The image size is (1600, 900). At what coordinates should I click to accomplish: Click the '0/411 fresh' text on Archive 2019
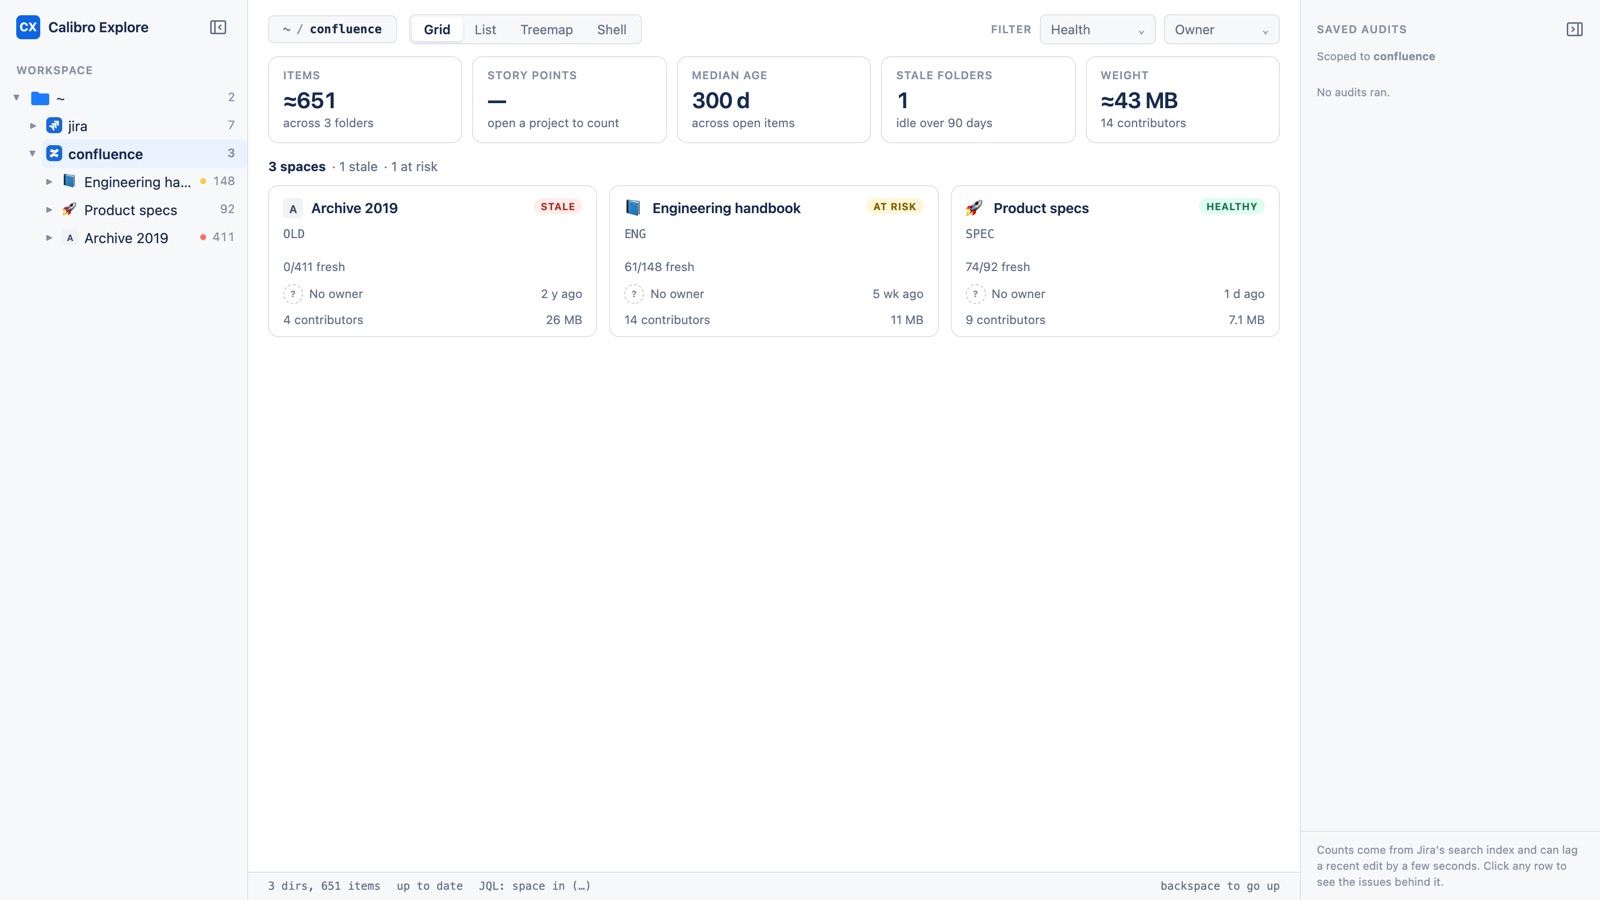pos(314,267)
